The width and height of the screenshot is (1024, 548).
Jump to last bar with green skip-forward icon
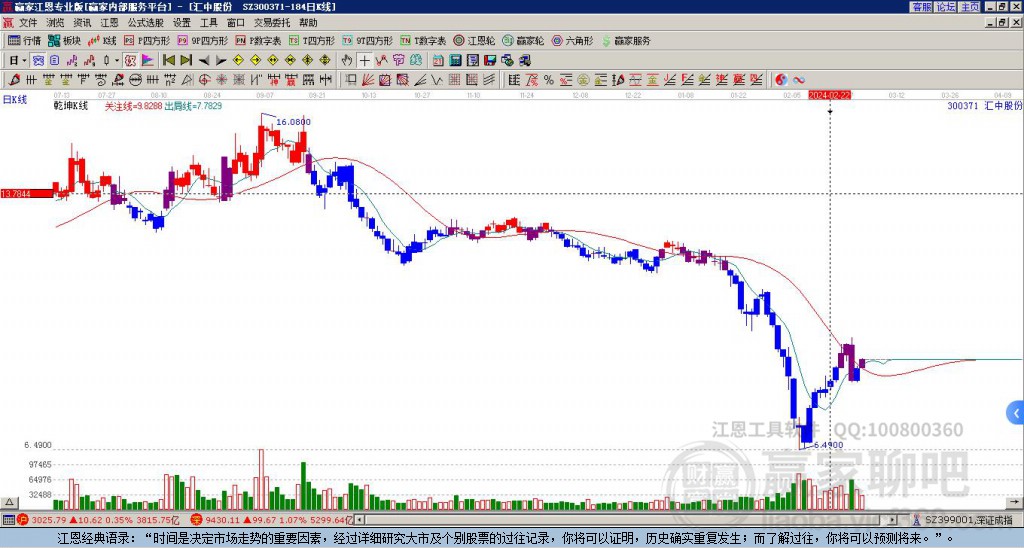point(186,61)
